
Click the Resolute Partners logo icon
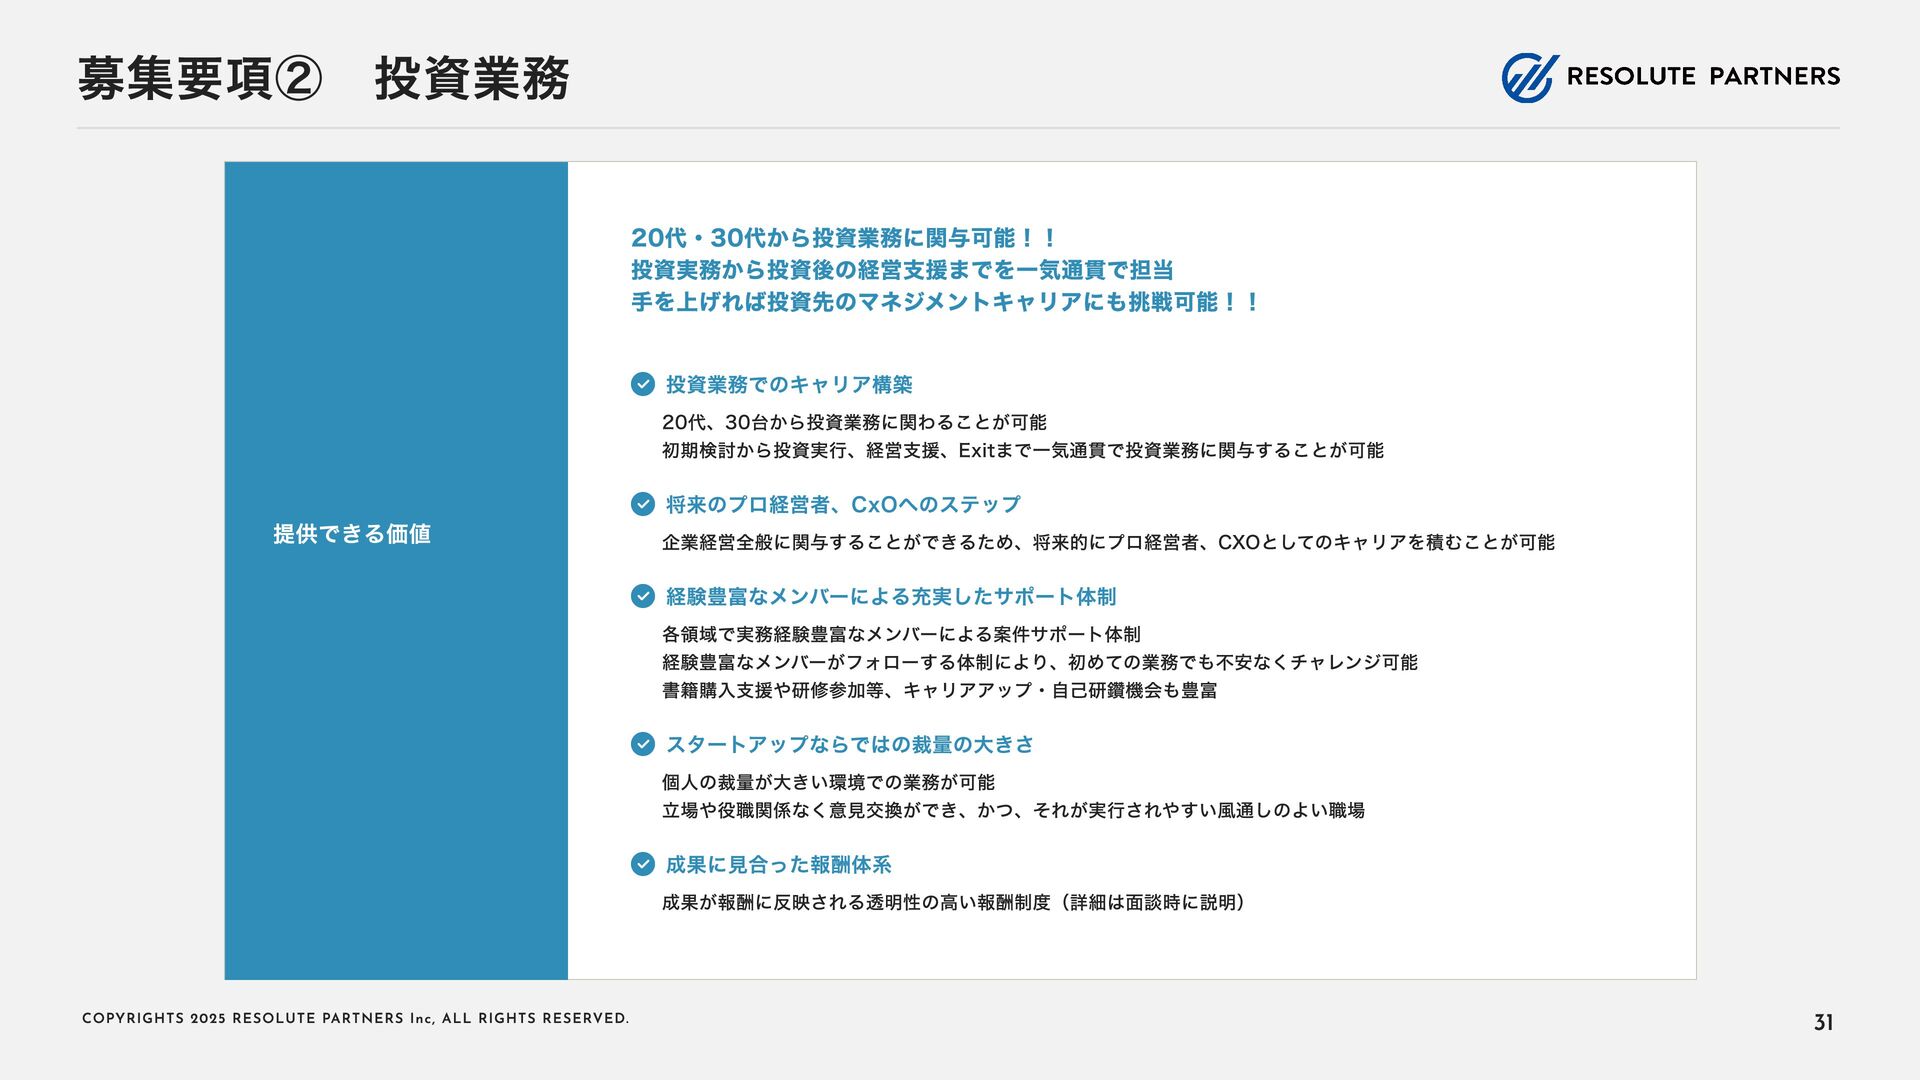point(1529,77)
